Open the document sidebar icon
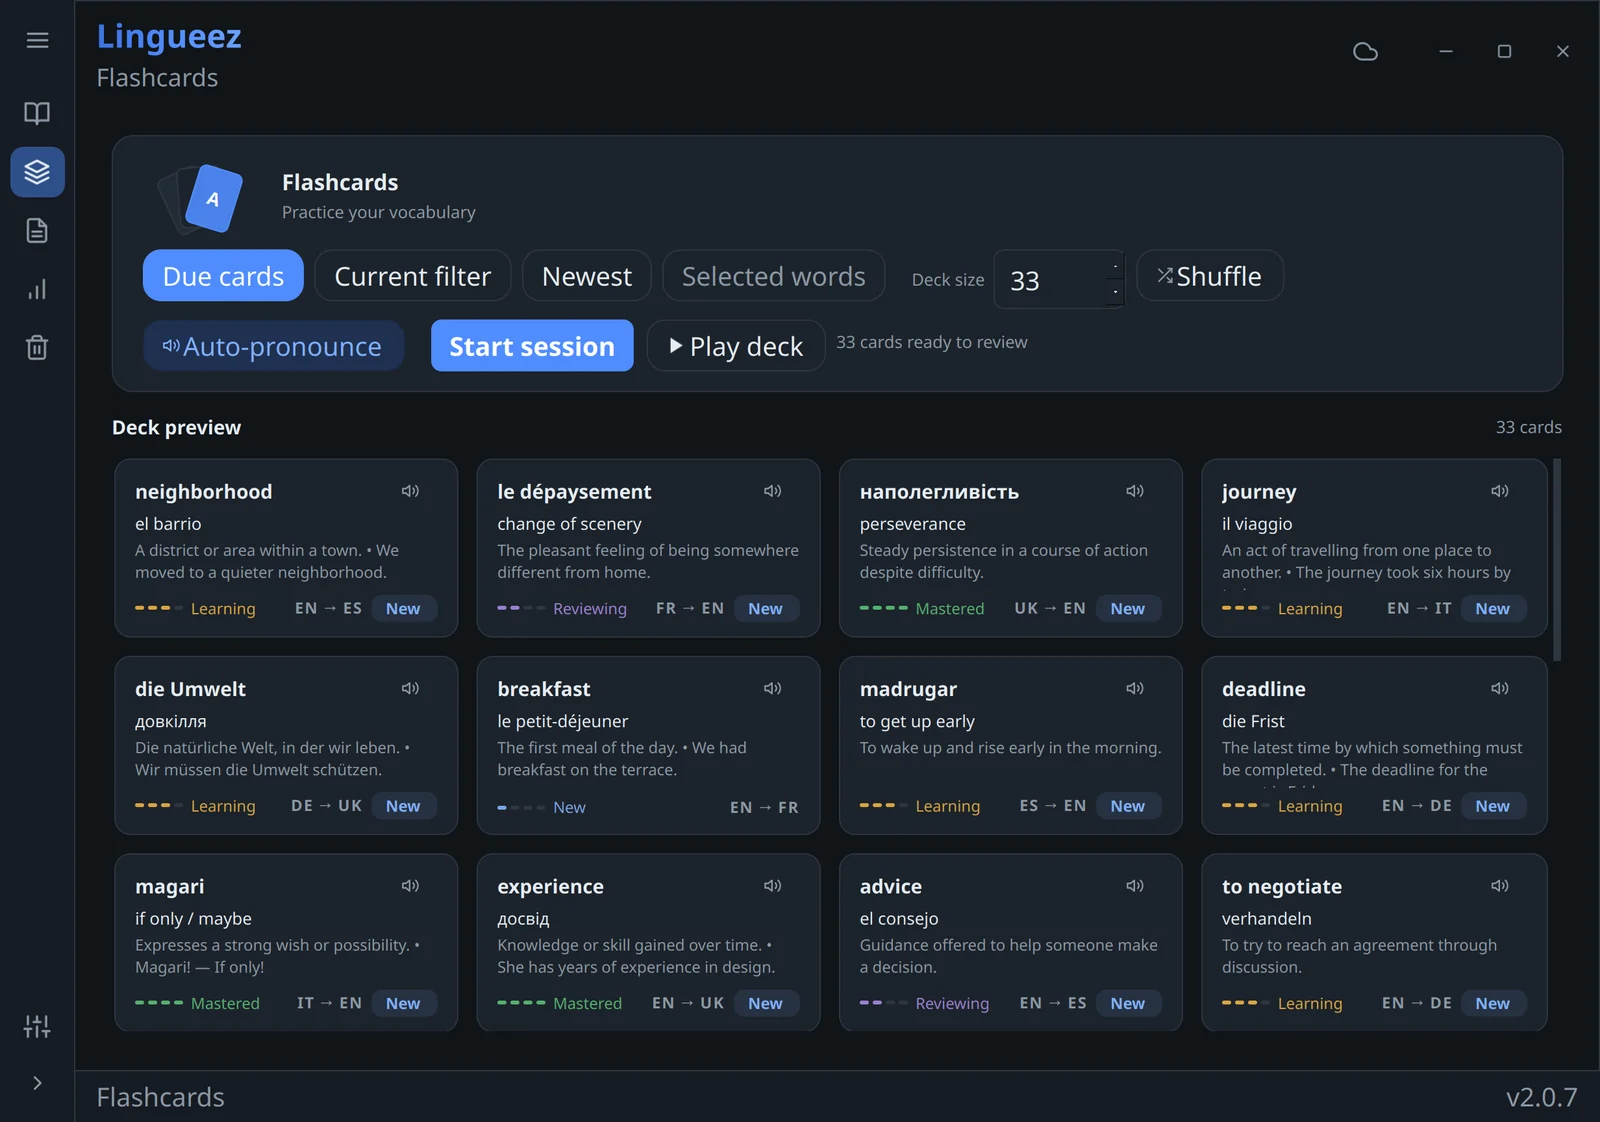1600x1122 pixels. tap(37, 231)
